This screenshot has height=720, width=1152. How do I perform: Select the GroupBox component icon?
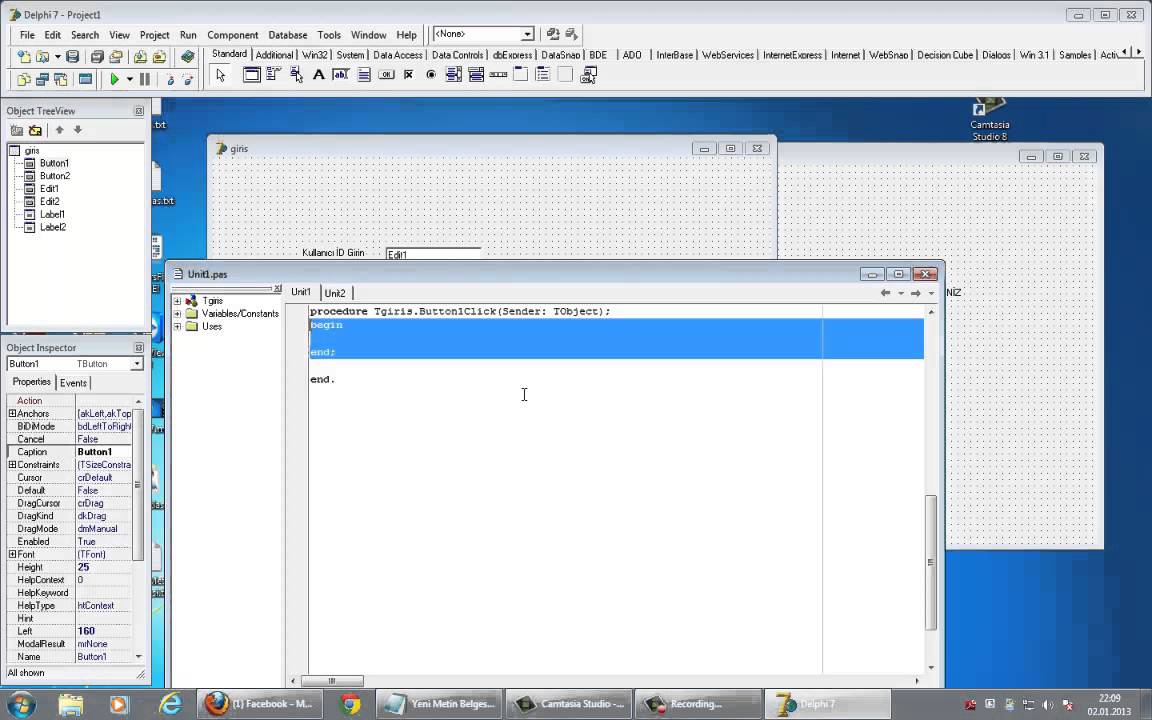[520, 74]
